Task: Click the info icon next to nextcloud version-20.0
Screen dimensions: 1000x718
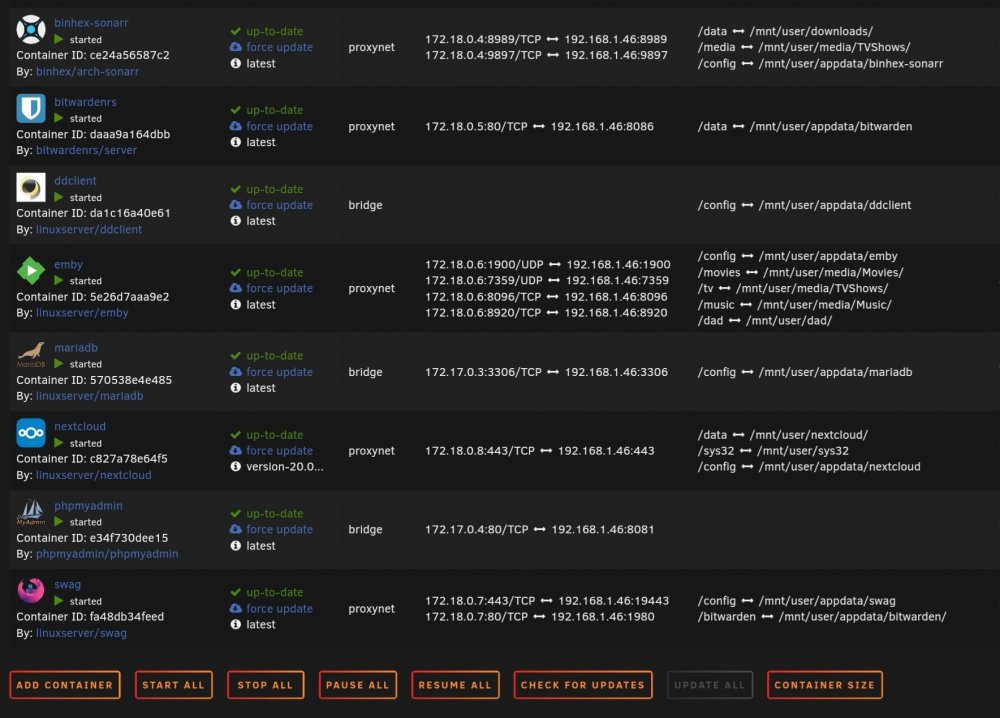Action: click(x=235, y=467)
